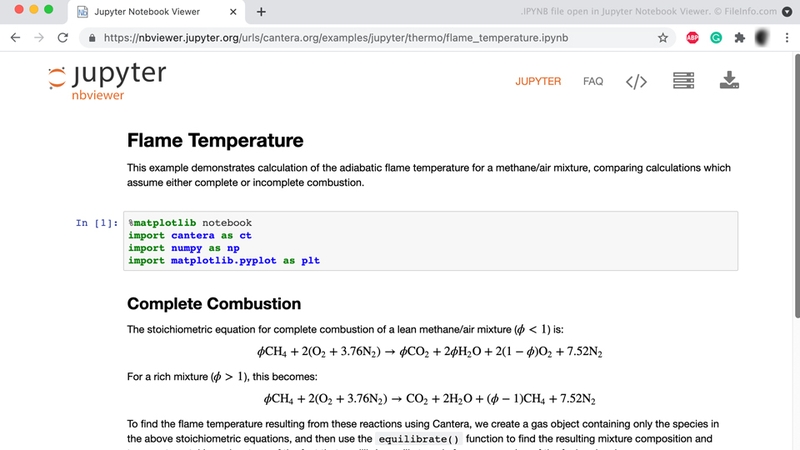The height and width of the screenshot is (450, 800).
Task: Click the stacked server rows icon
Action: (x=683, y=81)
